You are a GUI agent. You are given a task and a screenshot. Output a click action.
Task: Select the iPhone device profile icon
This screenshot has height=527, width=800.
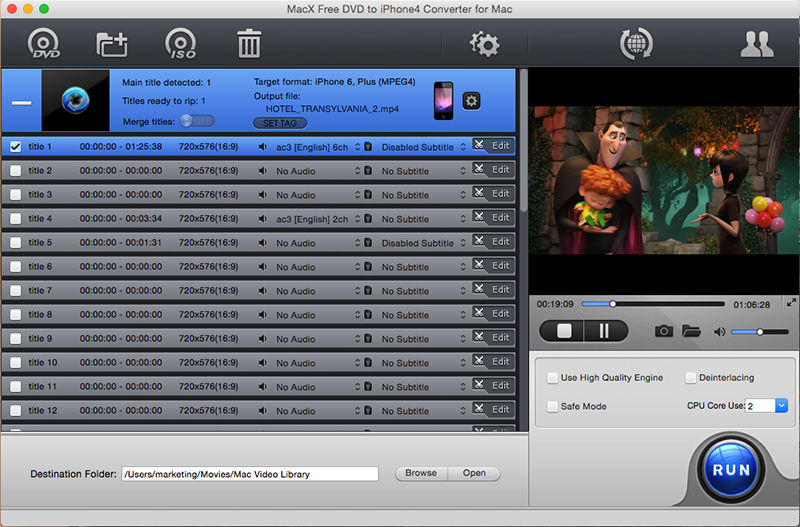point(443,101)
